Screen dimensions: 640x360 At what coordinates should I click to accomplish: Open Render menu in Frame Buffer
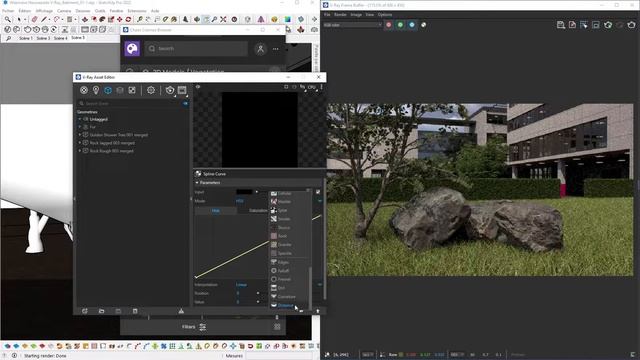coord(340,15)
